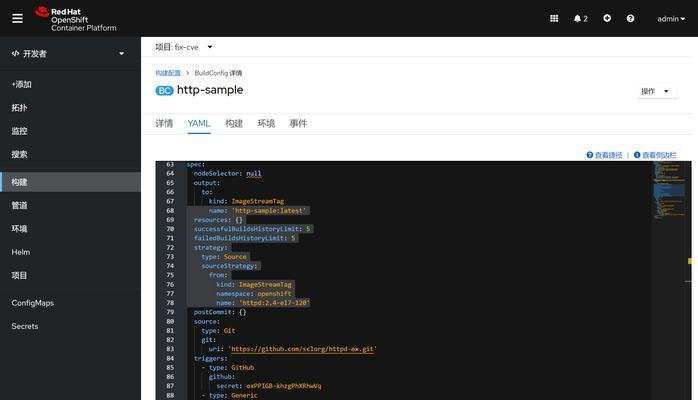Open the 项目: fix-cve project selector

pos(184,47)
